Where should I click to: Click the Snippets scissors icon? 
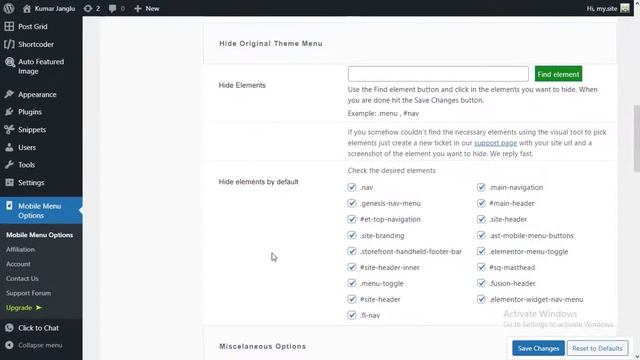[9, 130]
